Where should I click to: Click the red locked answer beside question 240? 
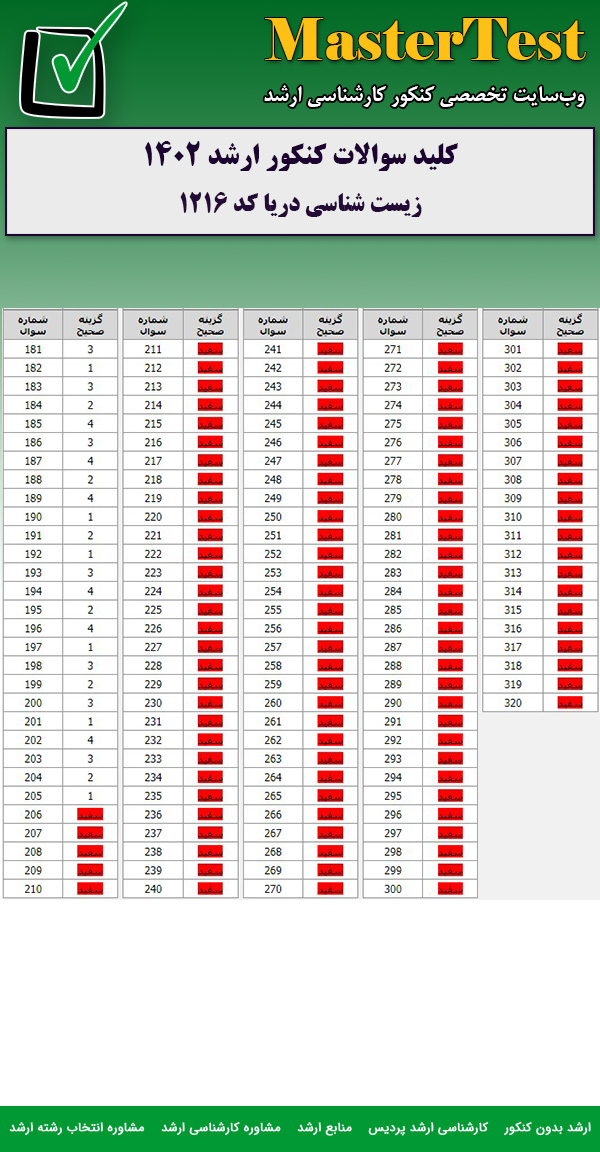tap(210, 889)
